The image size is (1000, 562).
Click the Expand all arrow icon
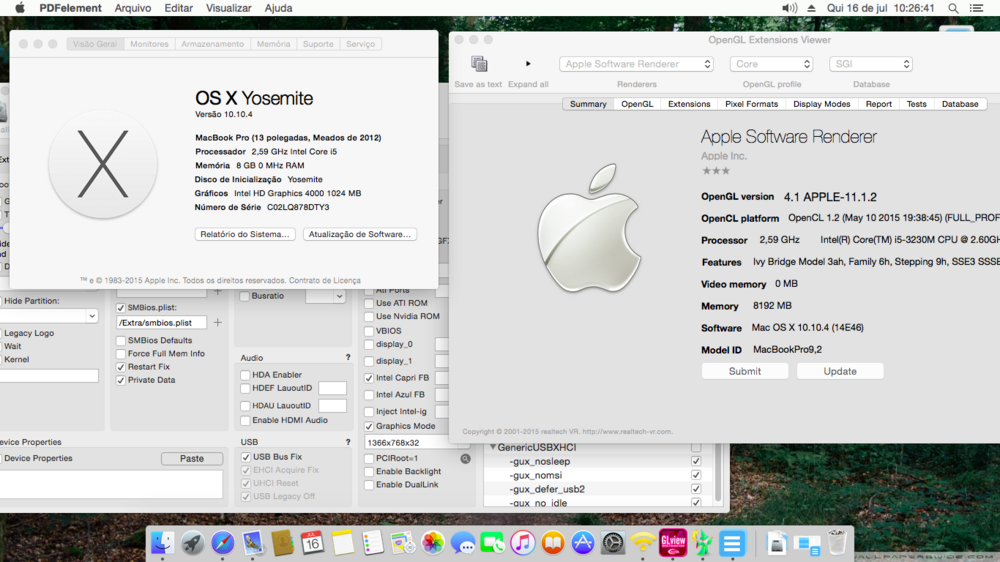pos(528,64)
